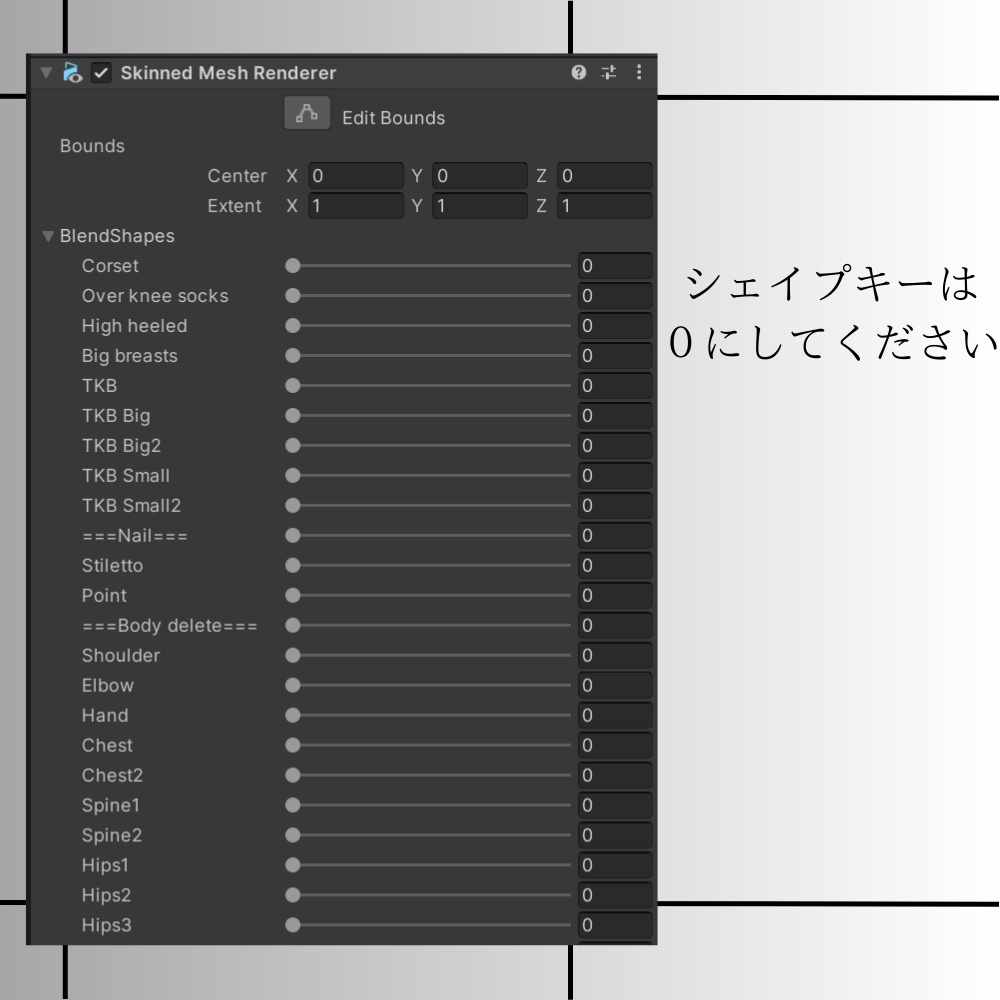The height and width of the screenshot is (1000, 1000).
Task: Click the Extent Y field
Action: 480,206
